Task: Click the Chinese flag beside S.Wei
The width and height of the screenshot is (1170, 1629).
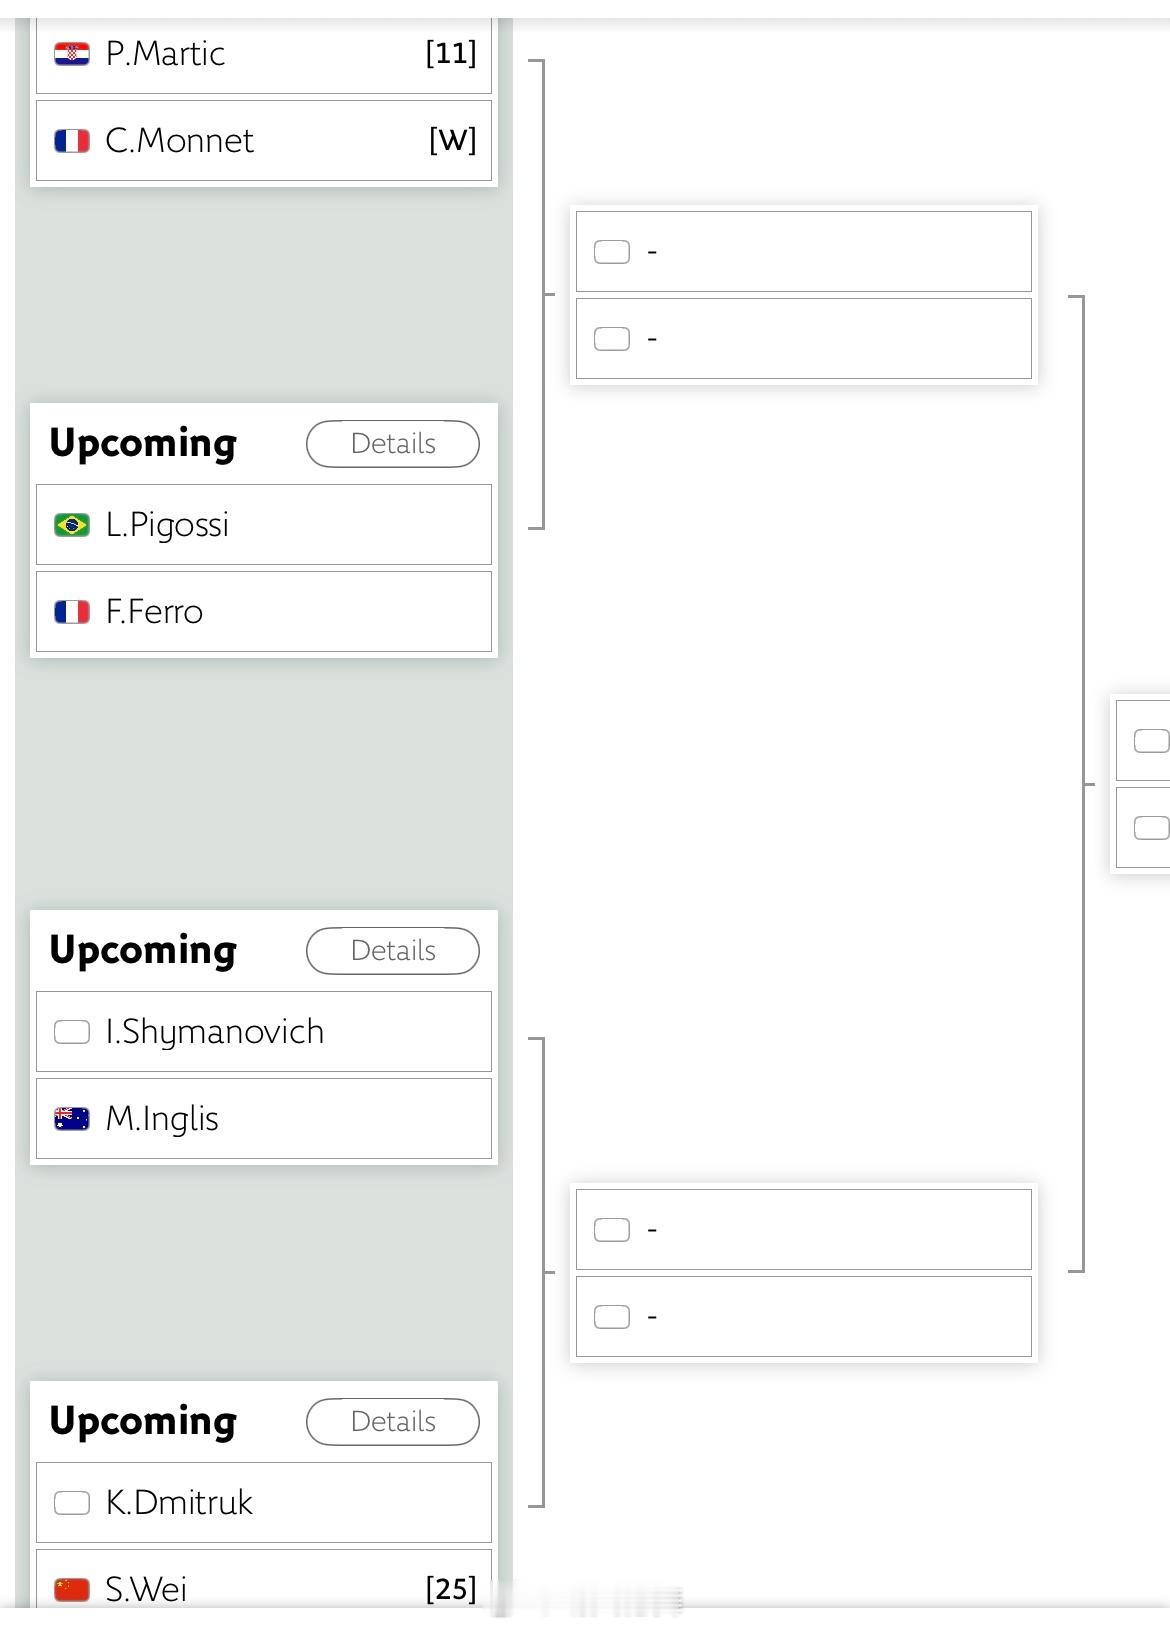Action: pyautogui.click(x=72, y=1588)
